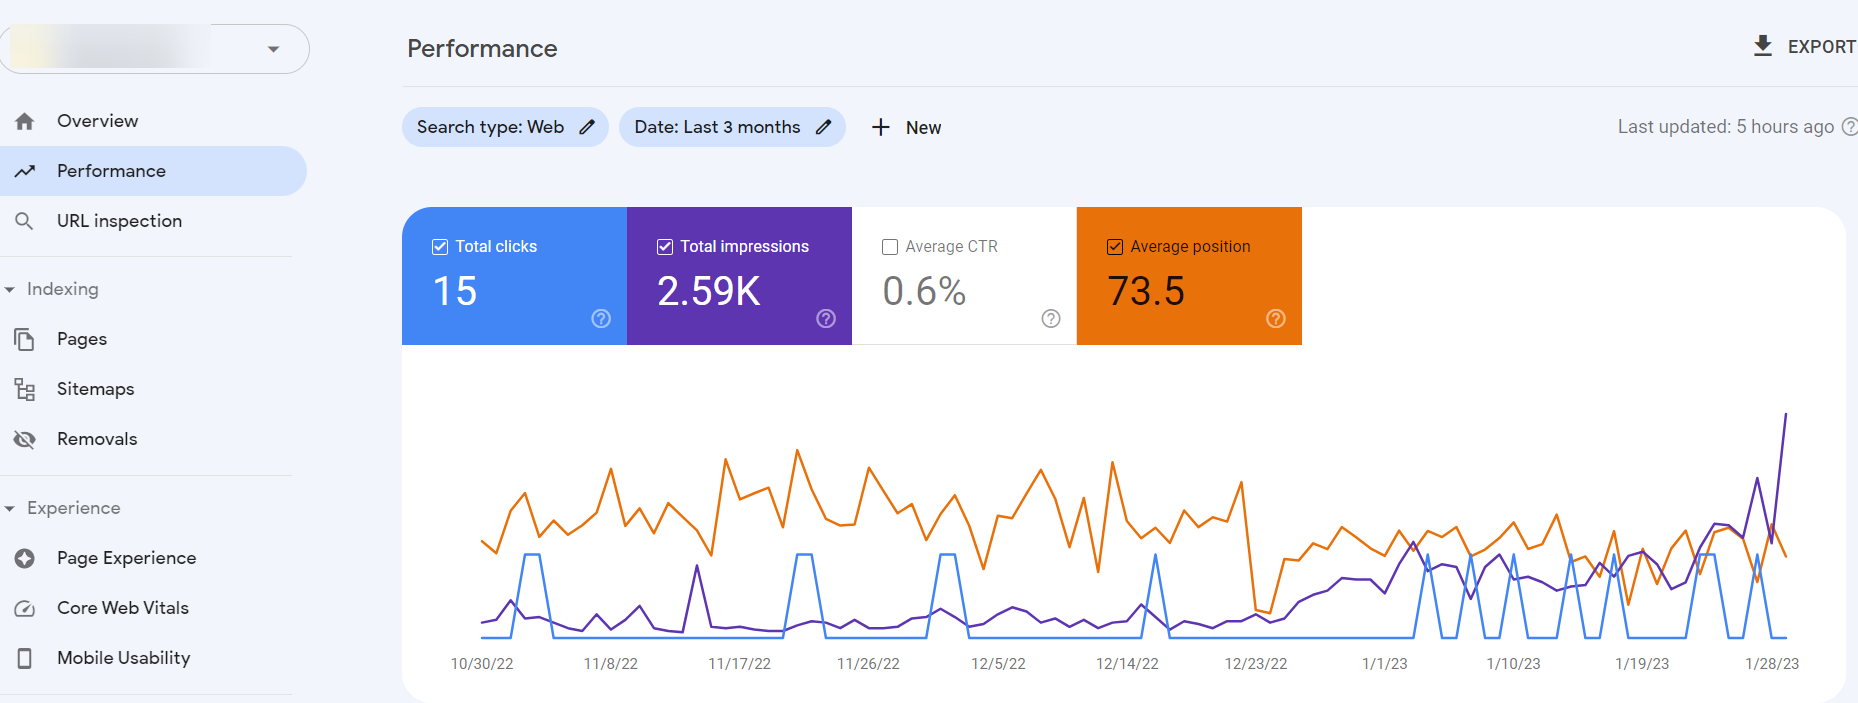Click the Overview home icon
This screenshot has width=1858, height=703.
pos(25,121)
